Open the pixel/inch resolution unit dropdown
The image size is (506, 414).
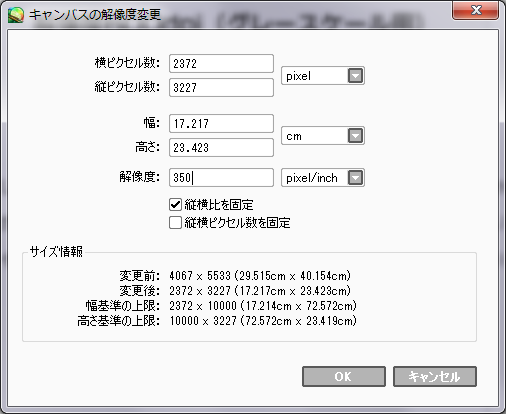(x=323, y=178)
